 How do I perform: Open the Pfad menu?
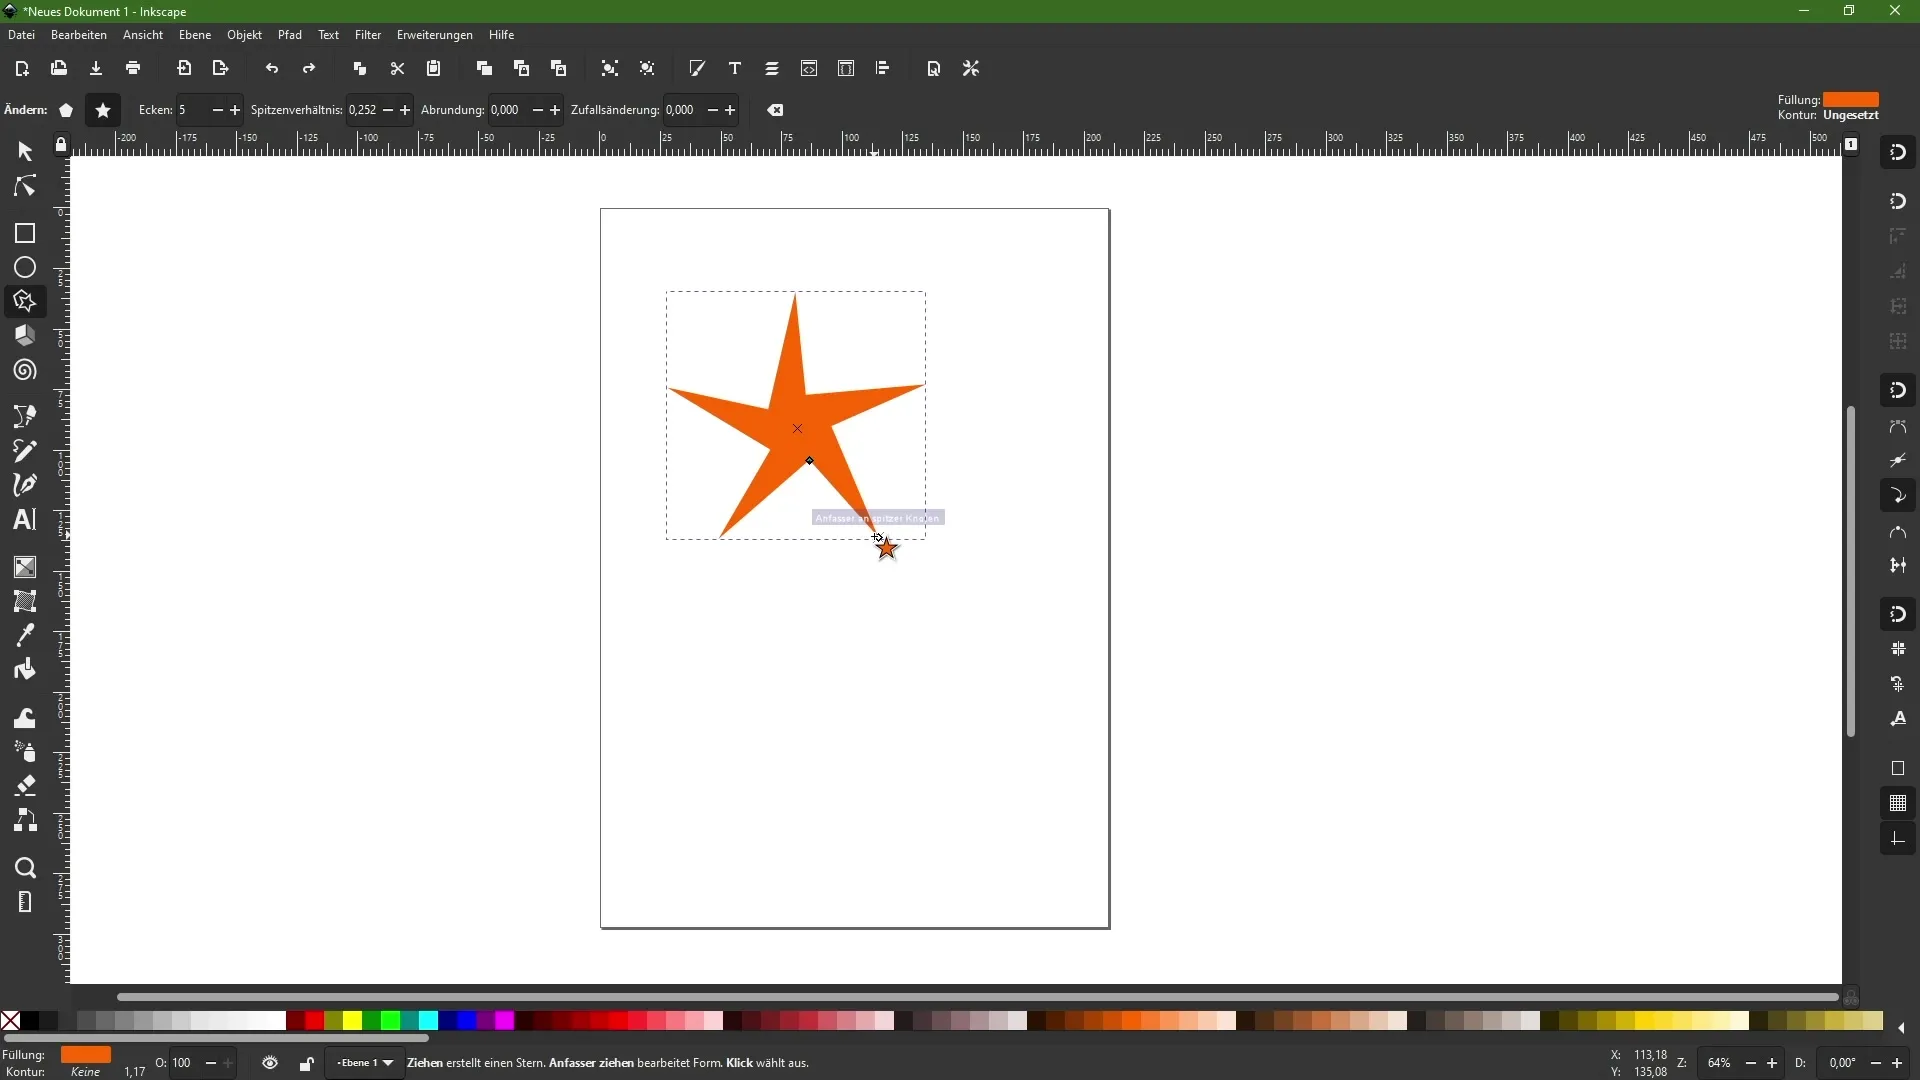coord(290,35)
